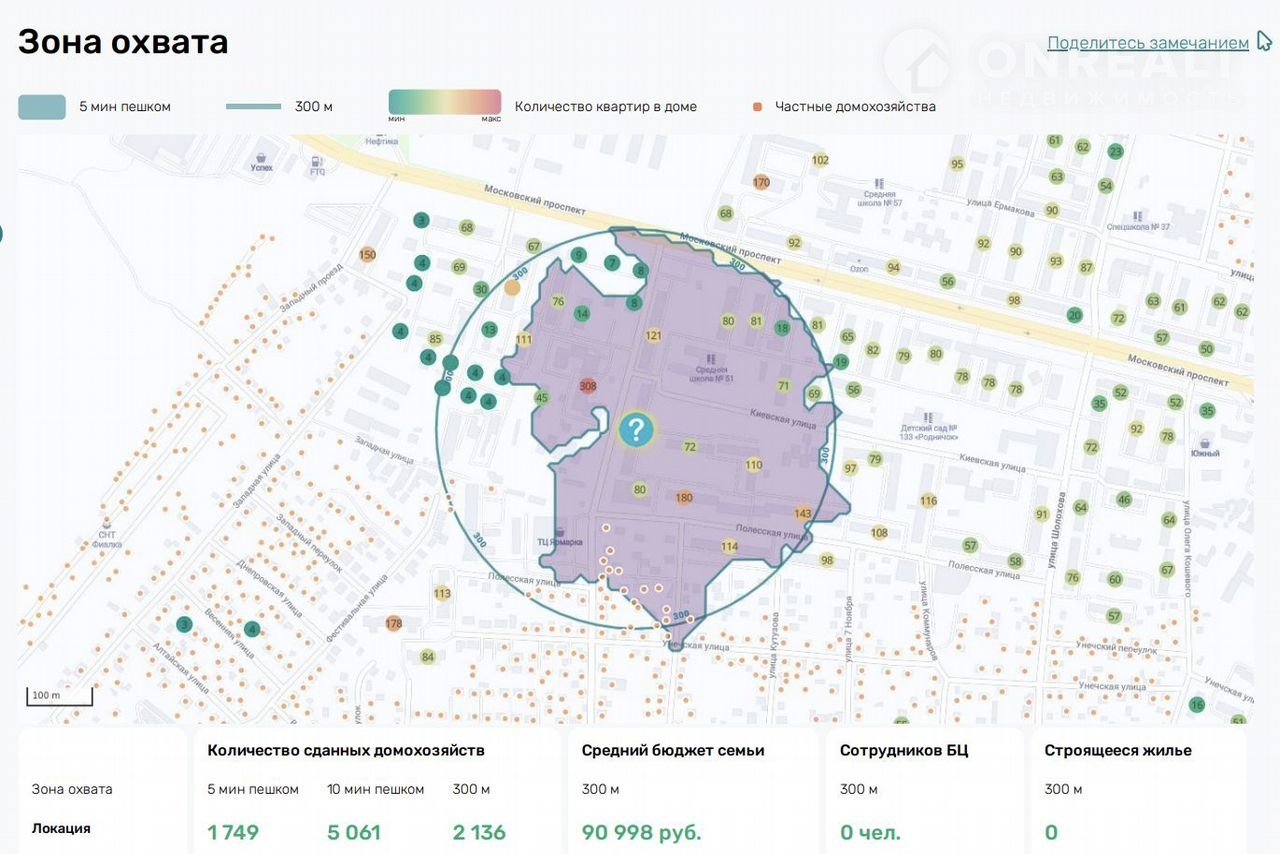
Task: Select the Локация row label
Action: 61,828
